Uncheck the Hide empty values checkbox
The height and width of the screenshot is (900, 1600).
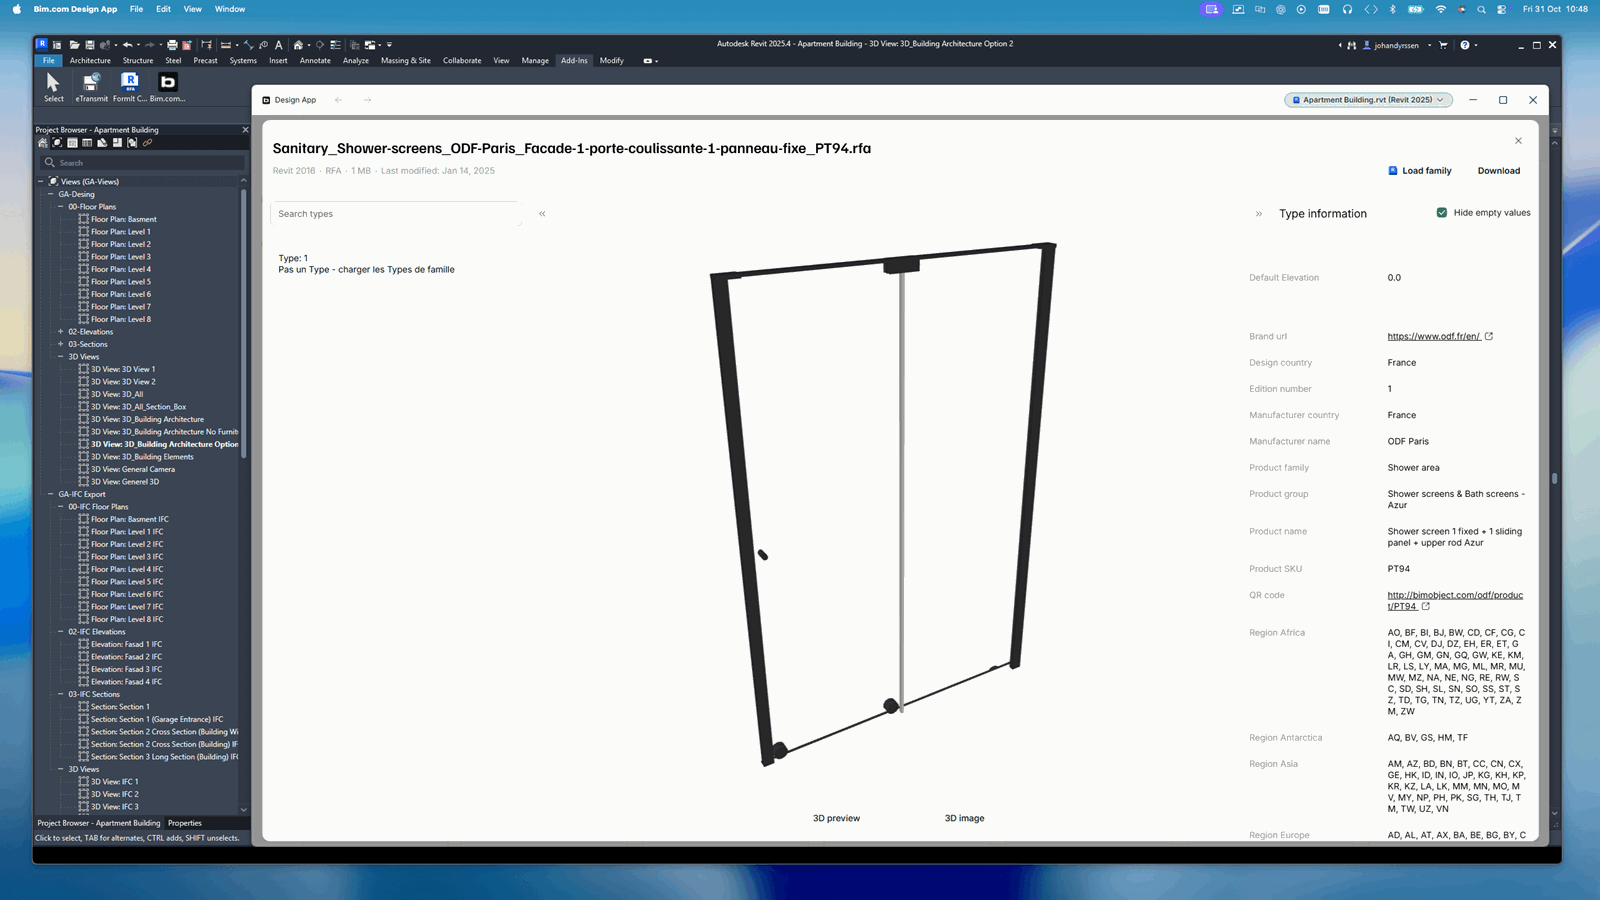pos(1441,212)
